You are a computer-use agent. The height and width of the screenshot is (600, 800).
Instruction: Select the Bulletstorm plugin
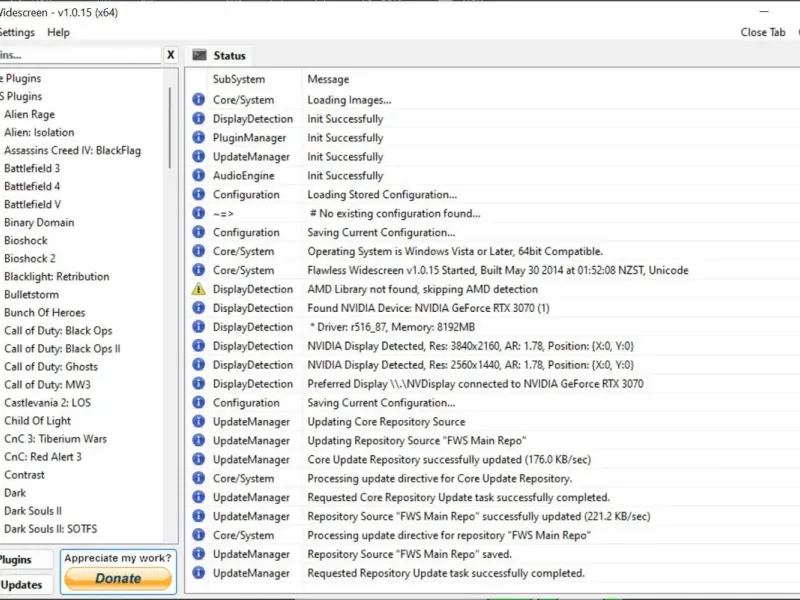(31, 294)
